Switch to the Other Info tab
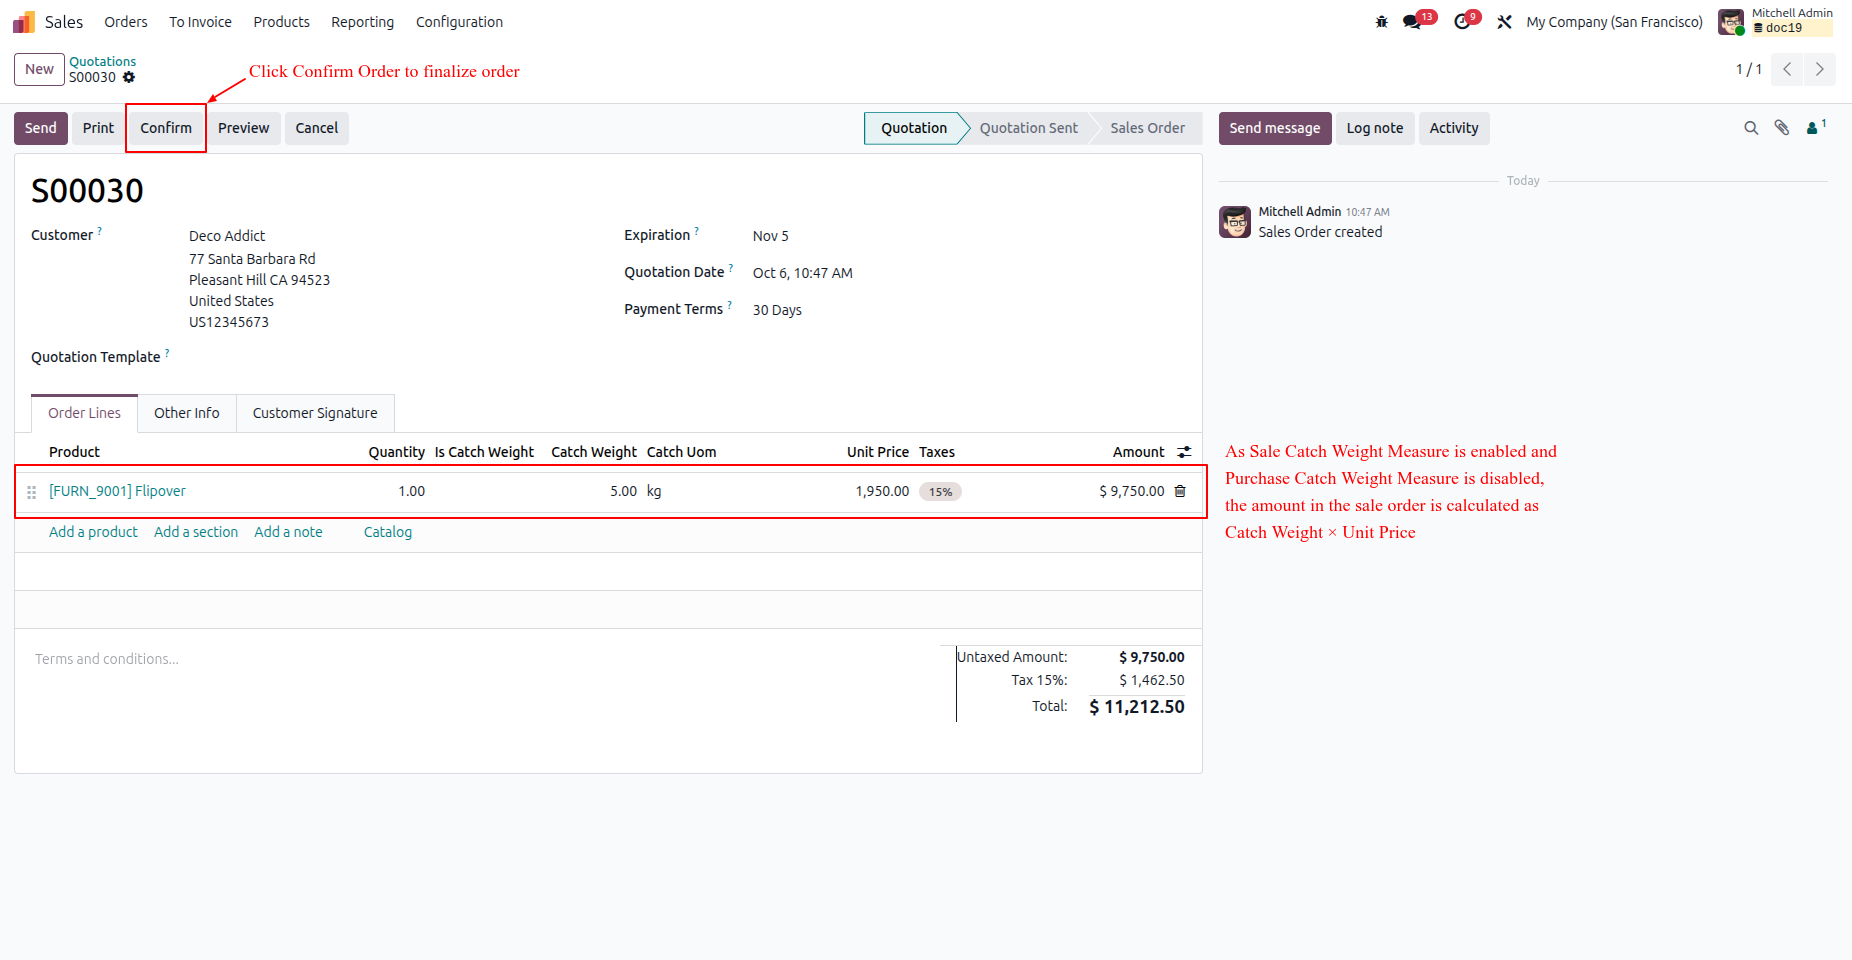This screenshot has width=1852, height=960. point(187,413)
